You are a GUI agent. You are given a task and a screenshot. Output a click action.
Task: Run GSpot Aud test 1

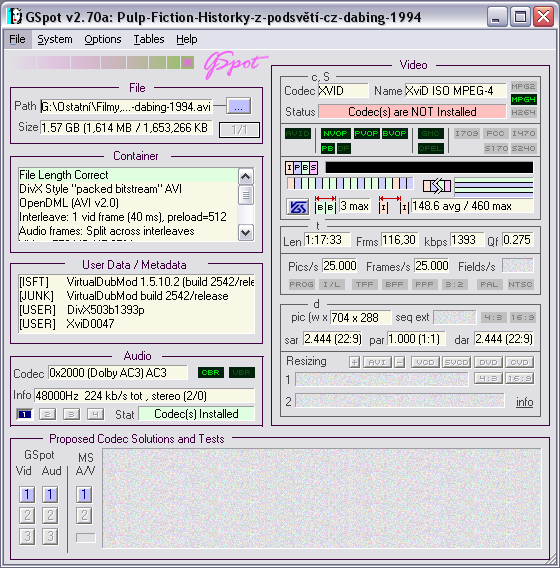tap(50, 494)
